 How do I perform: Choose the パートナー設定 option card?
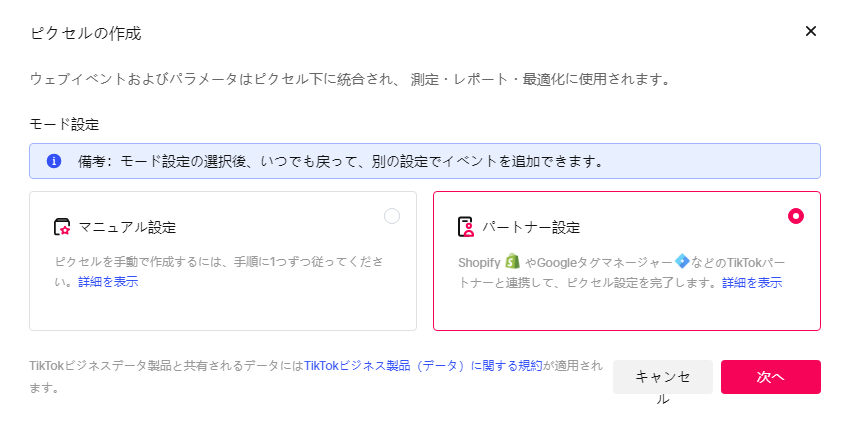(x=627, y=261)
